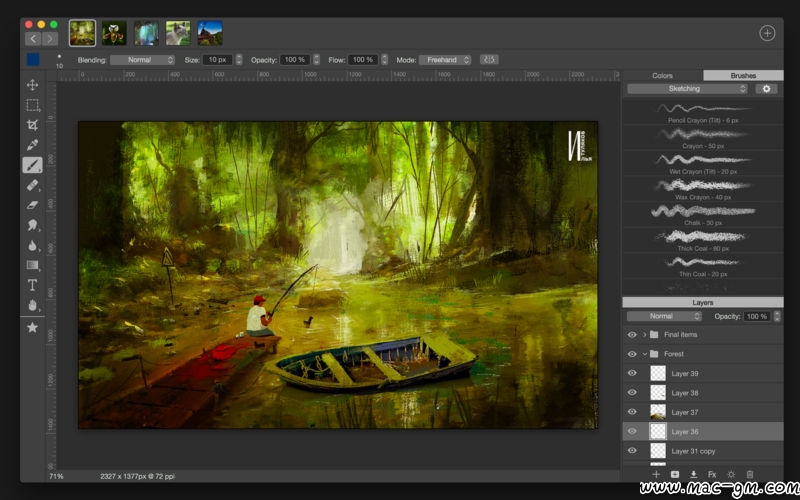The image size is (800, 500).
Task: Open the forest painting document thumbnail
Action: click(x=82, y=33)
